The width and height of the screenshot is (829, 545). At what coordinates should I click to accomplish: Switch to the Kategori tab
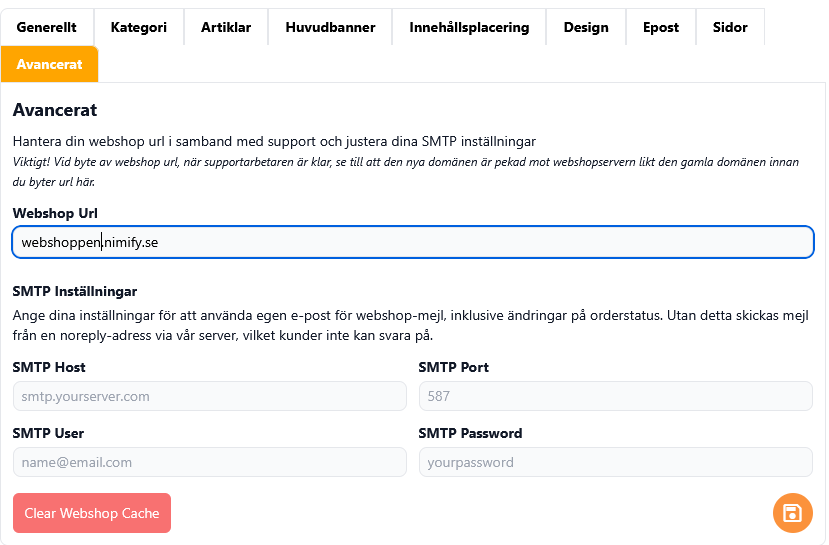[x=139, y=27]
